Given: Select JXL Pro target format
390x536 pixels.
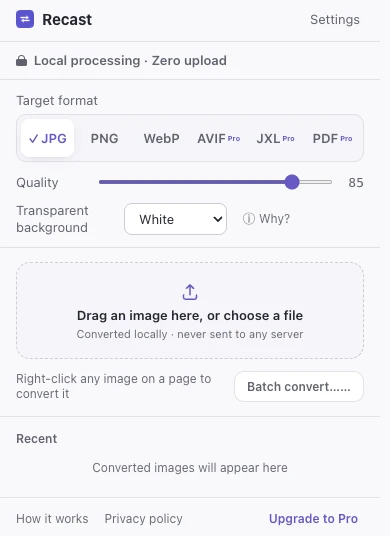Looking at the screenshot, I should pos(275,138).
